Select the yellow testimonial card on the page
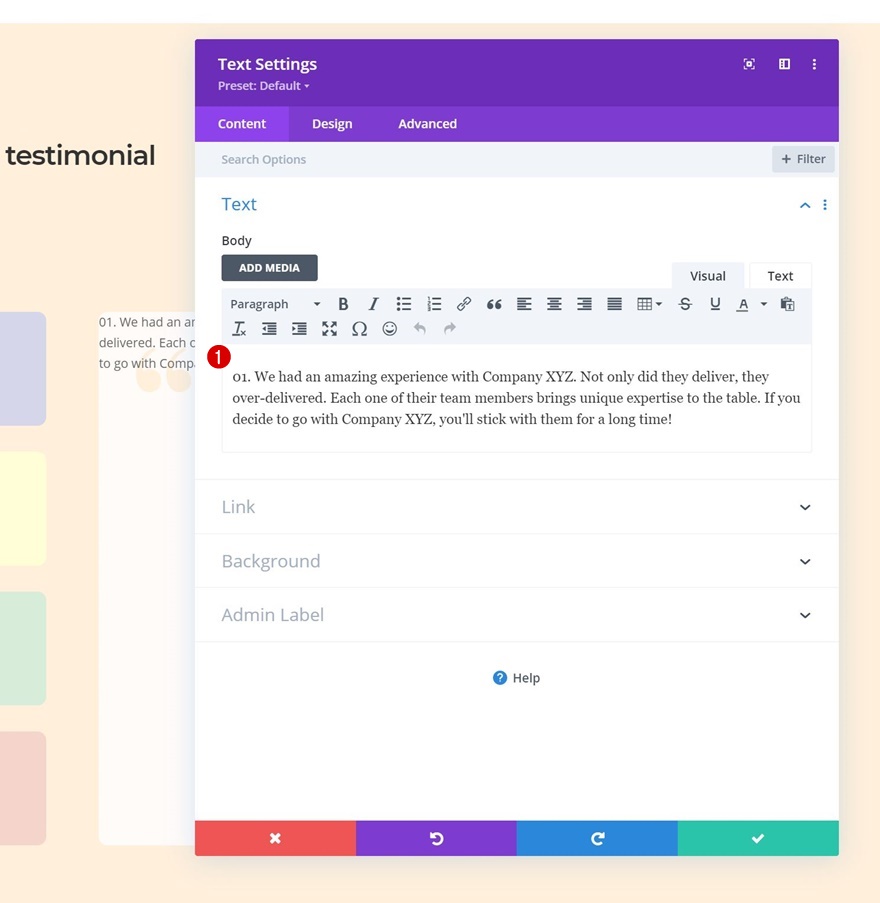The width and height of the screenshot is (880, 903). (22, 509)
